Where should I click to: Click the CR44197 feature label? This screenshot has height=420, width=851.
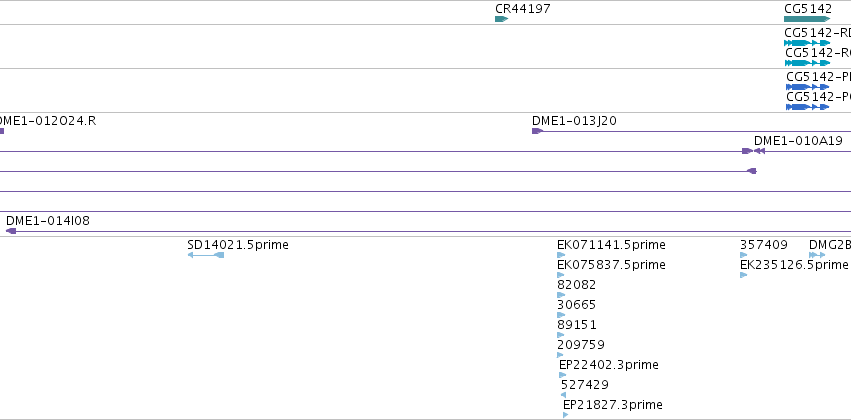click(x=523, y=9)
